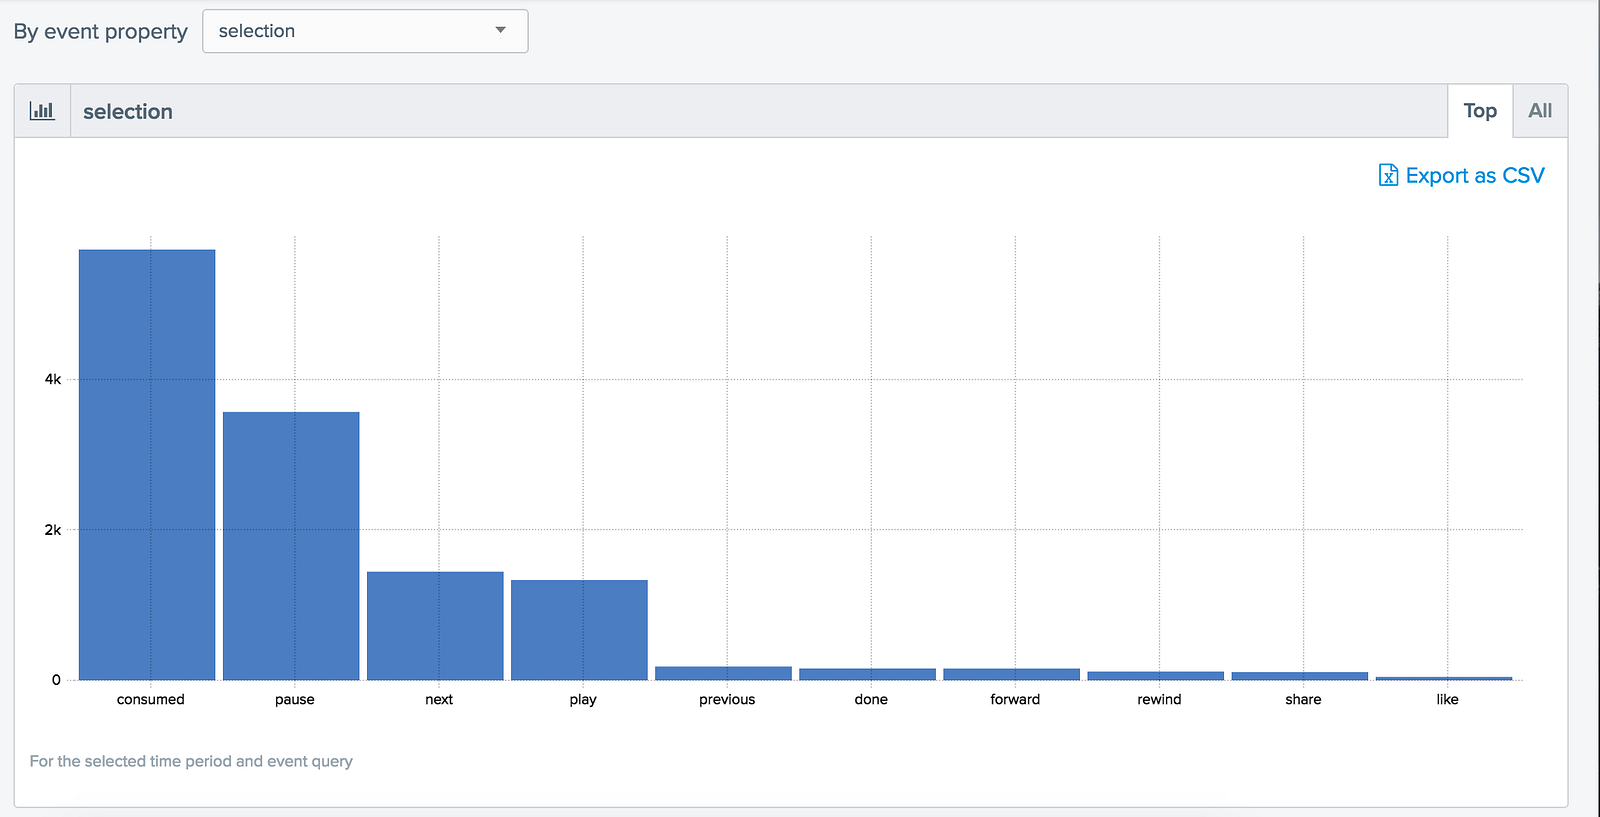Click the CSV file icon
The height and width of the screenshot is (817, 1600).
point(1388,175)
